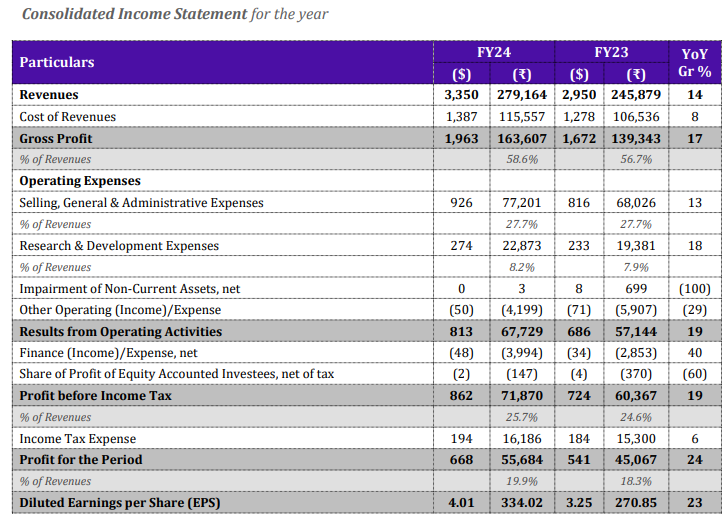Click the FY23 column header

click(x=611, y=51)
